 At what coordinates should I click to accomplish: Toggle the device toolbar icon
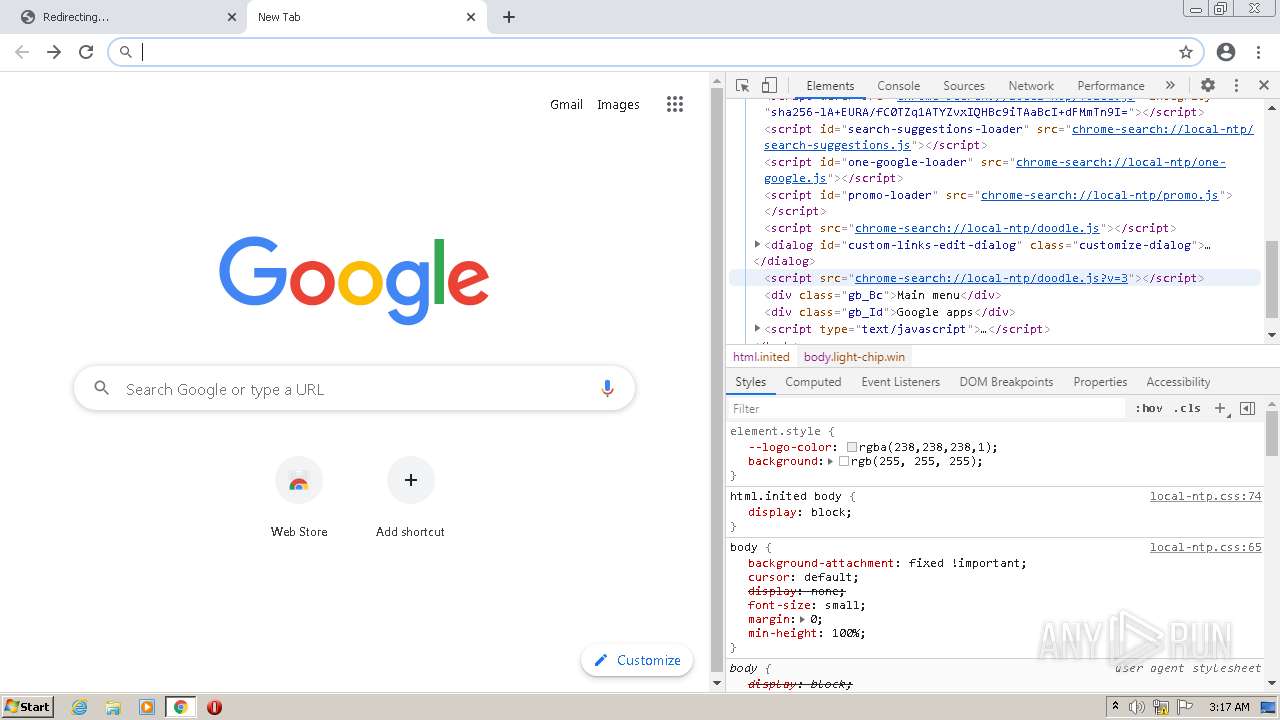point(769,85)
